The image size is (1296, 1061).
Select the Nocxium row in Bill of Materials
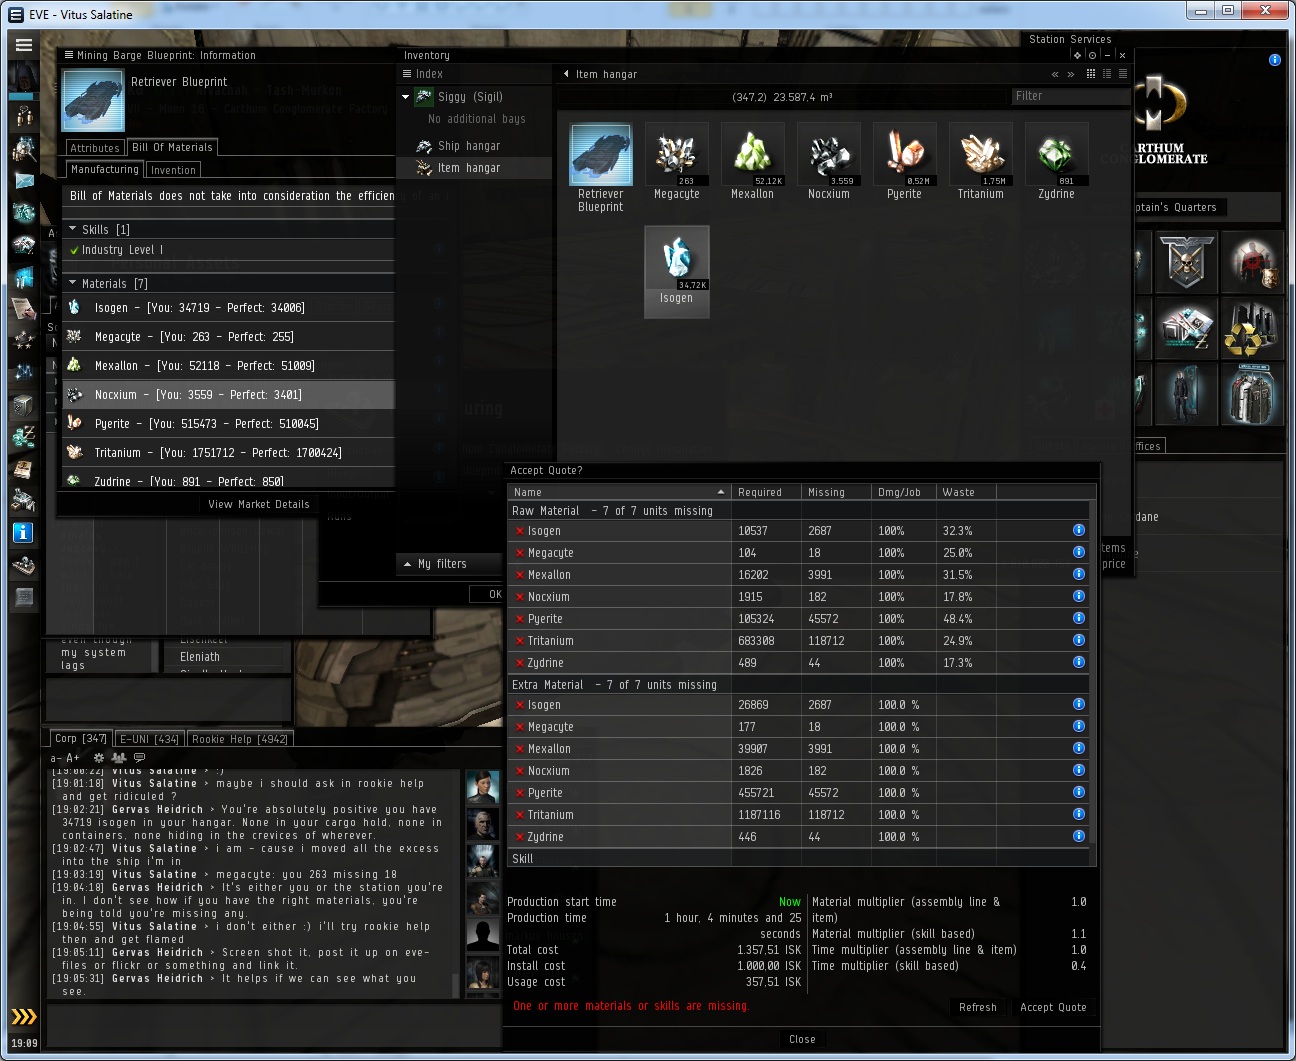(x=229, y=395)
